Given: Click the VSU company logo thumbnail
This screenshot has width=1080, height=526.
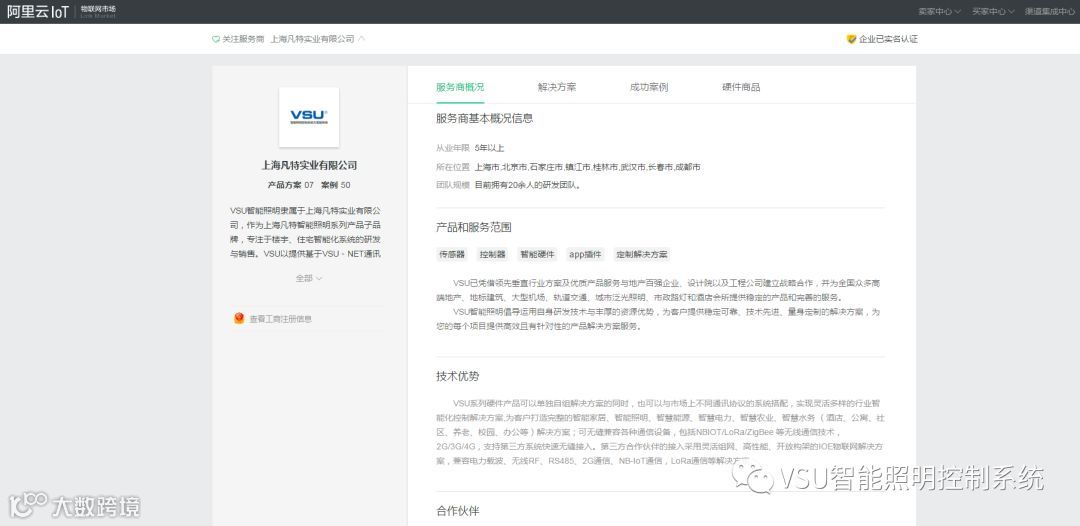Looking at the screenshot, I should [309, 117].
